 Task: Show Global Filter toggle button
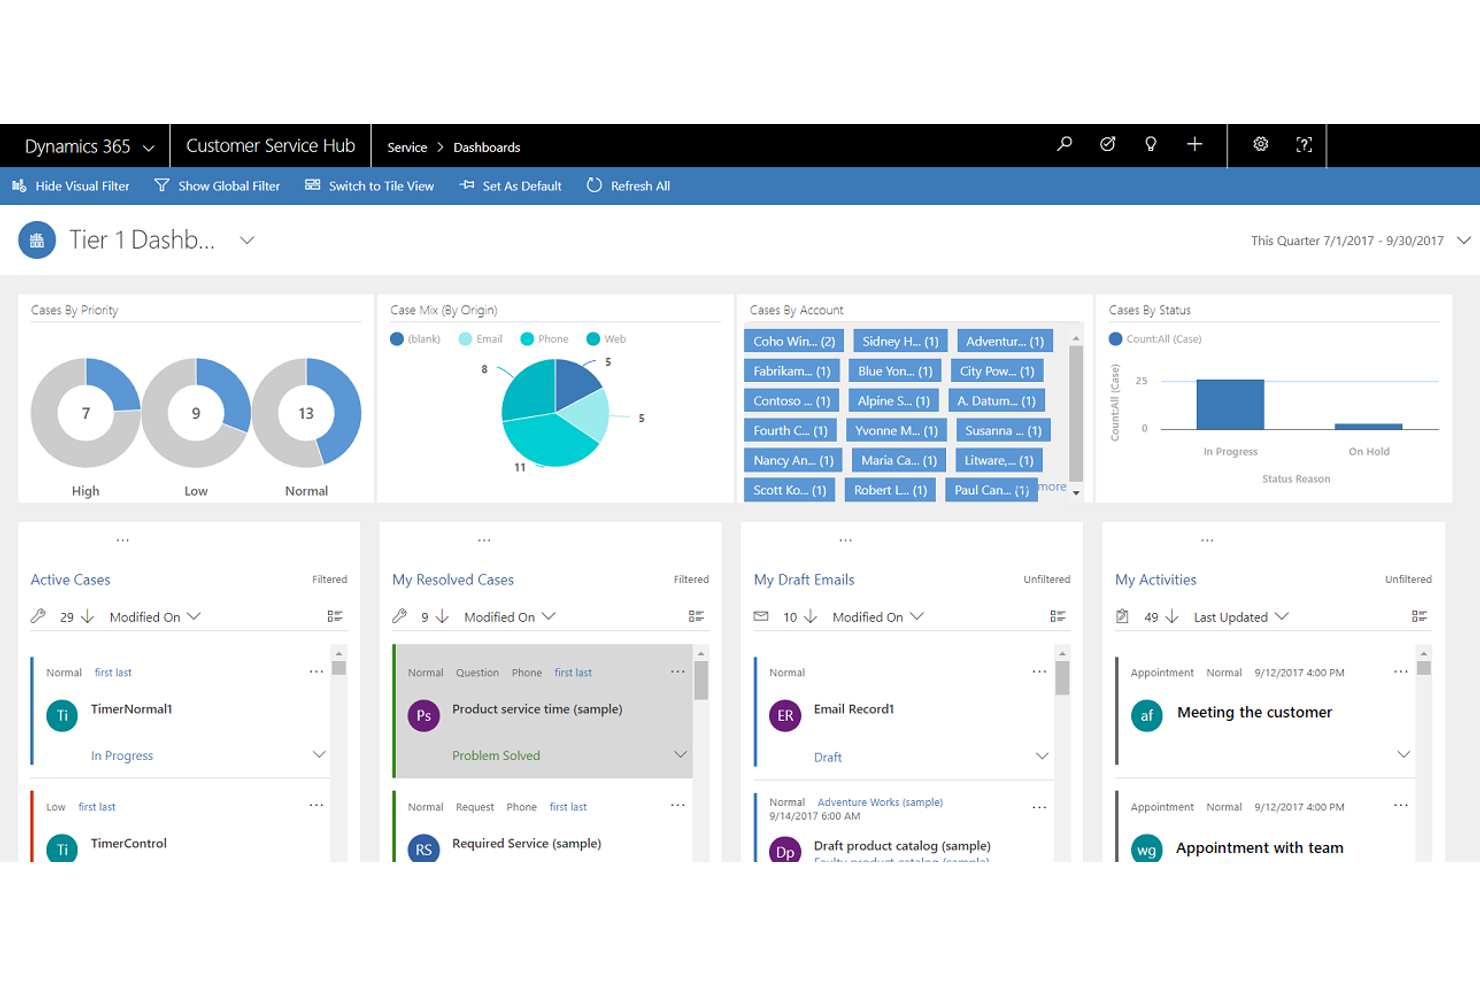(x=217, y=186)
